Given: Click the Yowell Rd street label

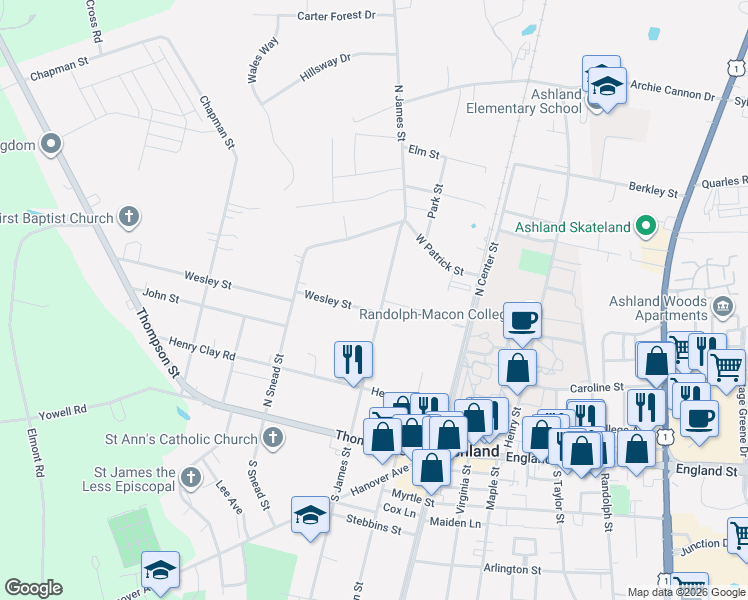Looking at the screenshot, I should (x=62, y=413).
